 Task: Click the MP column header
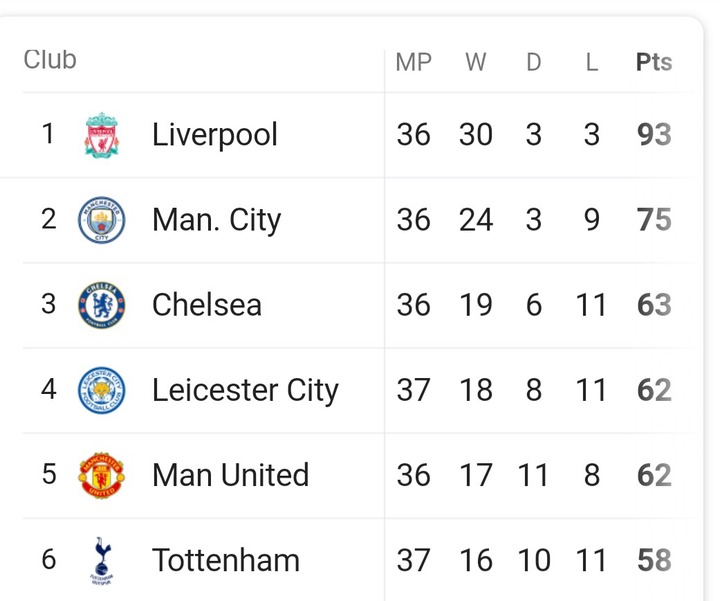[414, 62]
